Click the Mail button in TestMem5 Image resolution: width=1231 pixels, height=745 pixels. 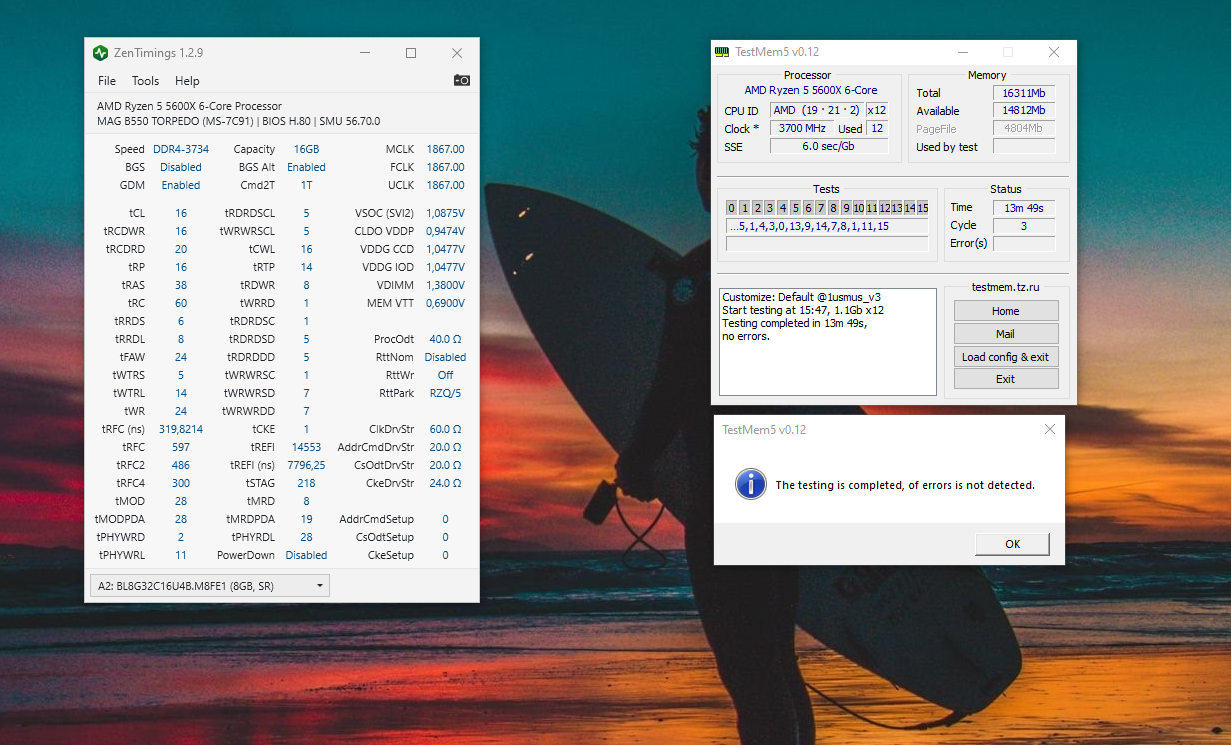(1006, 334)
